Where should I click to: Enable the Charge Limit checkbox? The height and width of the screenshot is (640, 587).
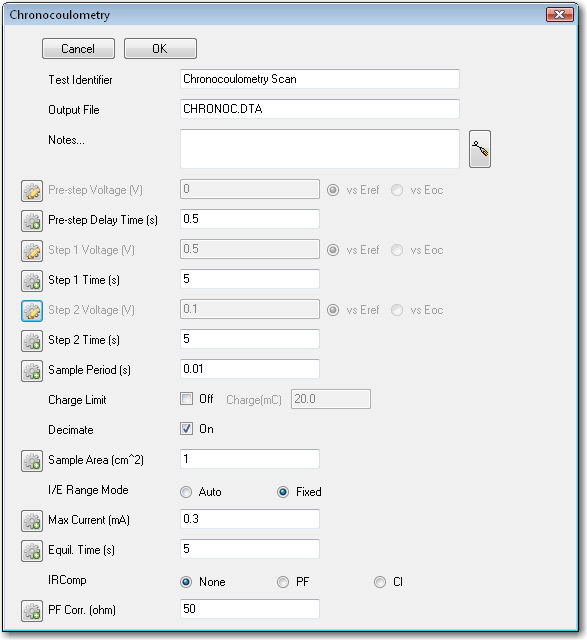tap(187, 399)
